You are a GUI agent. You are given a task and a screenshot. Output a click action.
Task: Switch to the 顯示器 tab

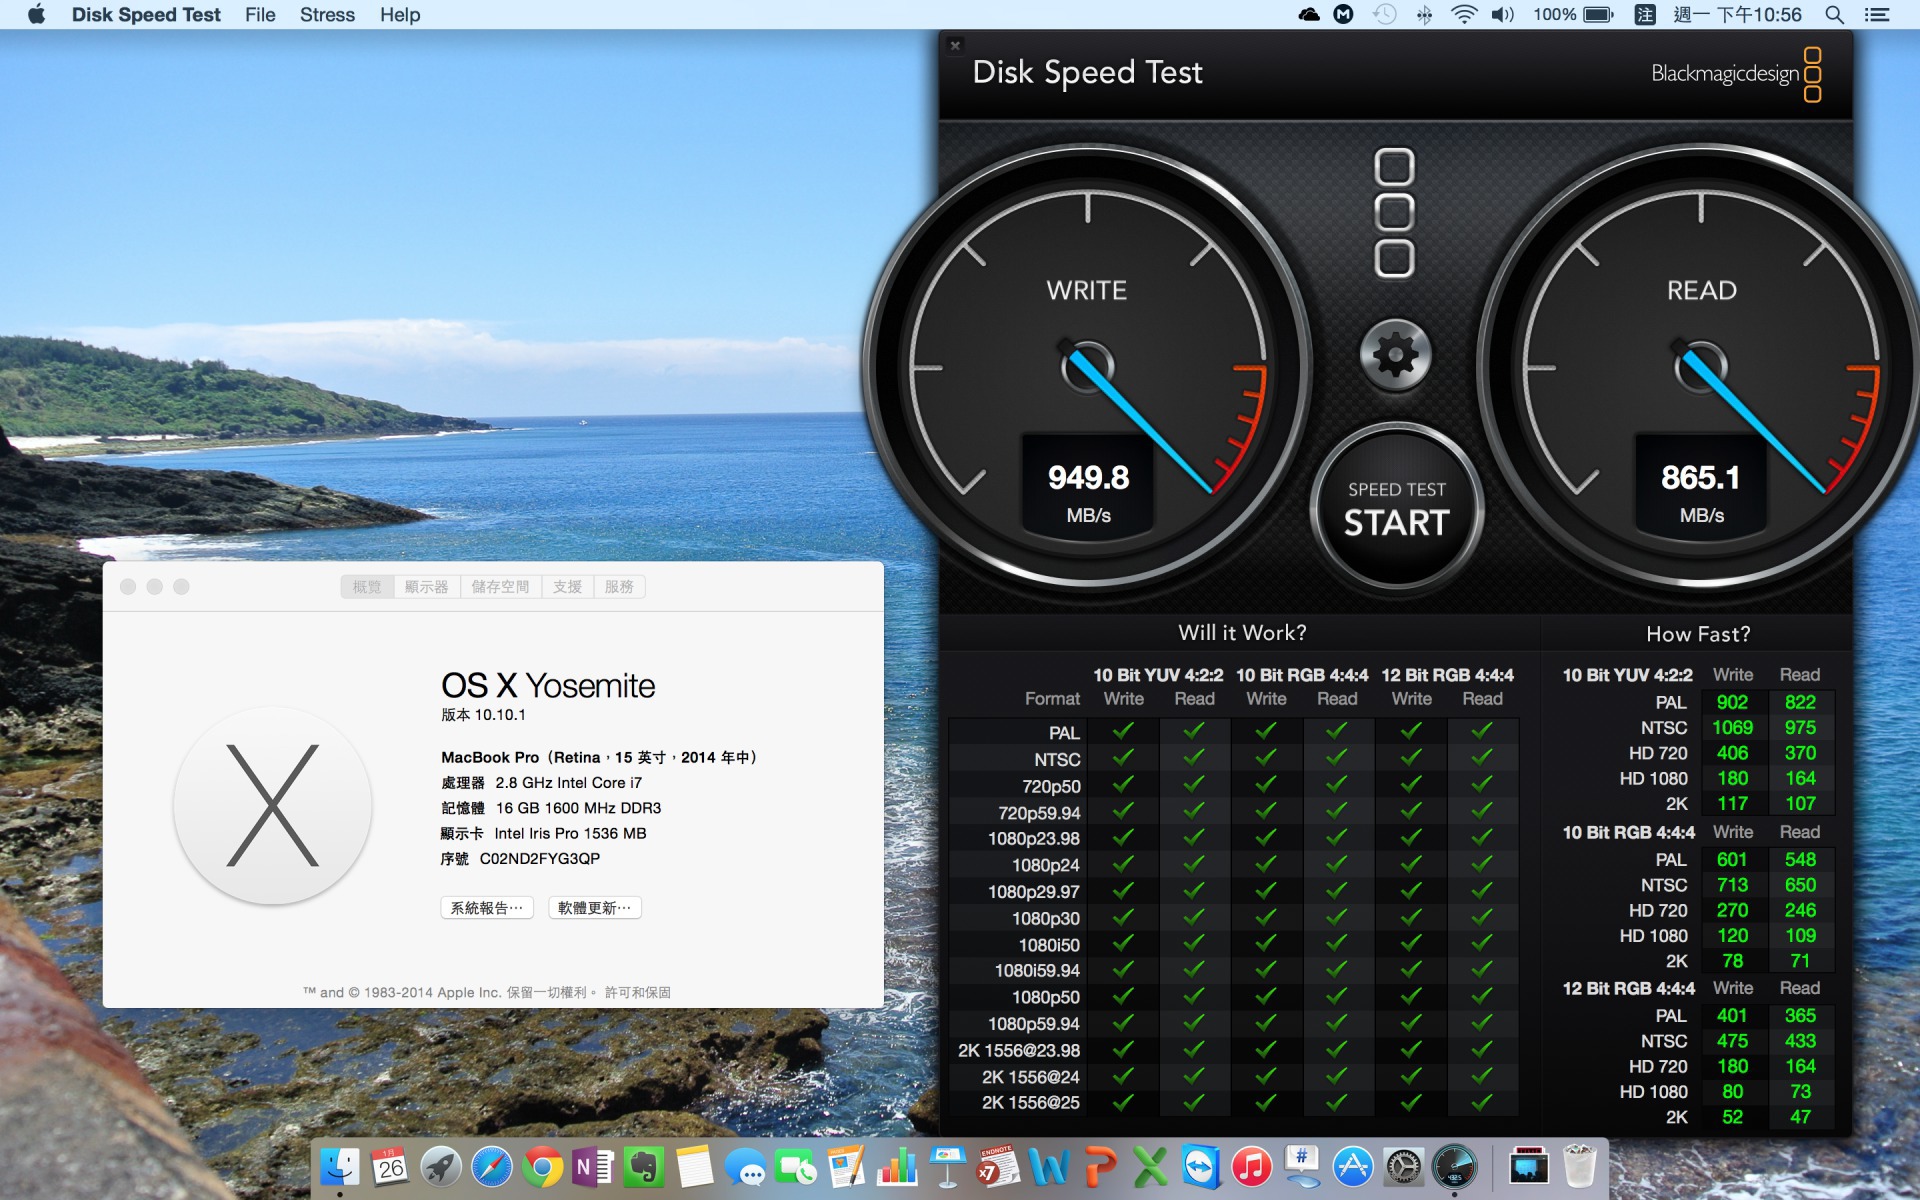[427, 587]
